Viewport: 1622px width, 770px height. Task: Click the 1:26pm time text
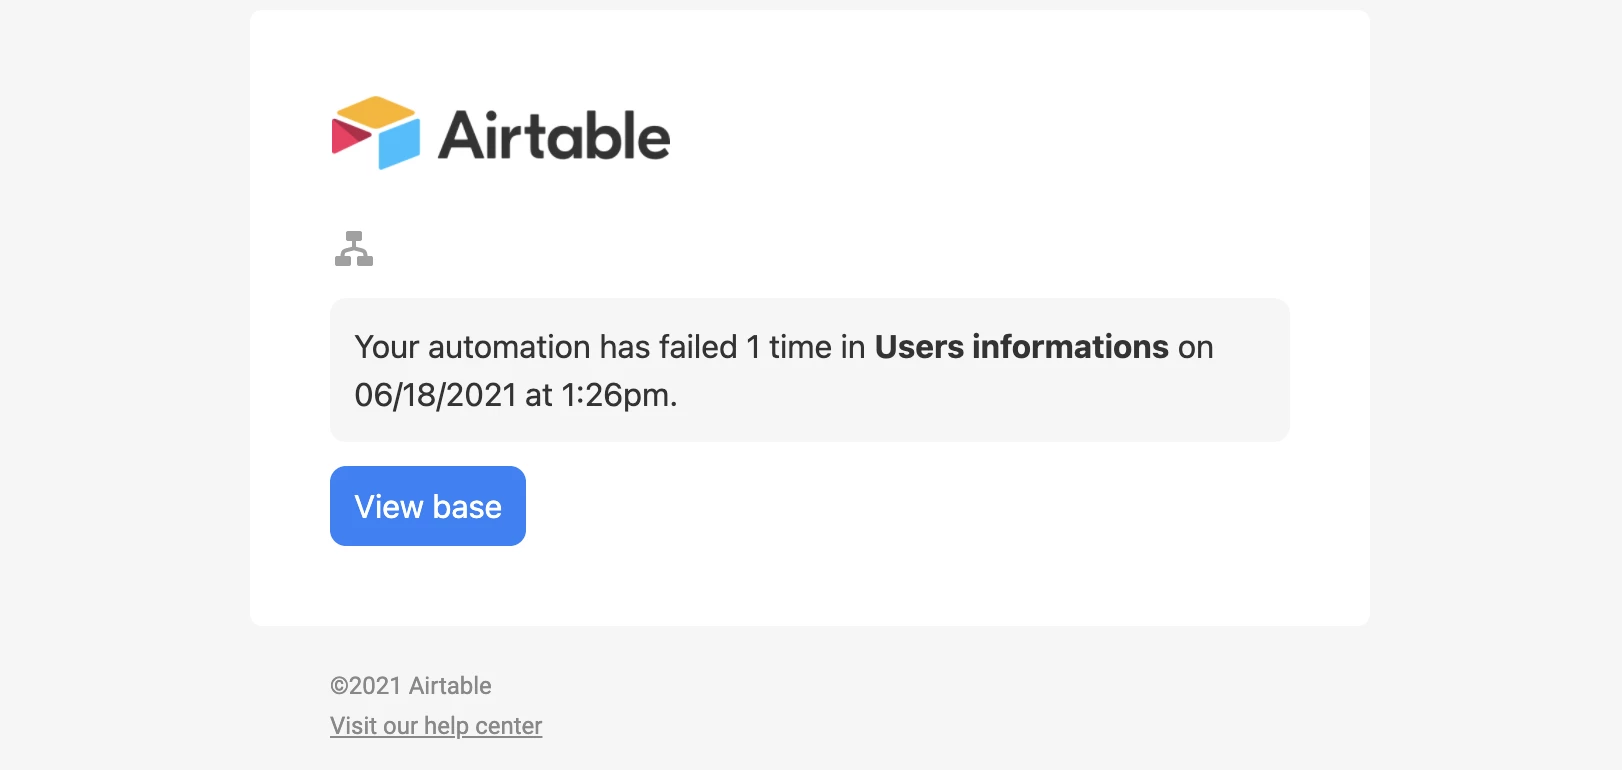tap(620, 395)
